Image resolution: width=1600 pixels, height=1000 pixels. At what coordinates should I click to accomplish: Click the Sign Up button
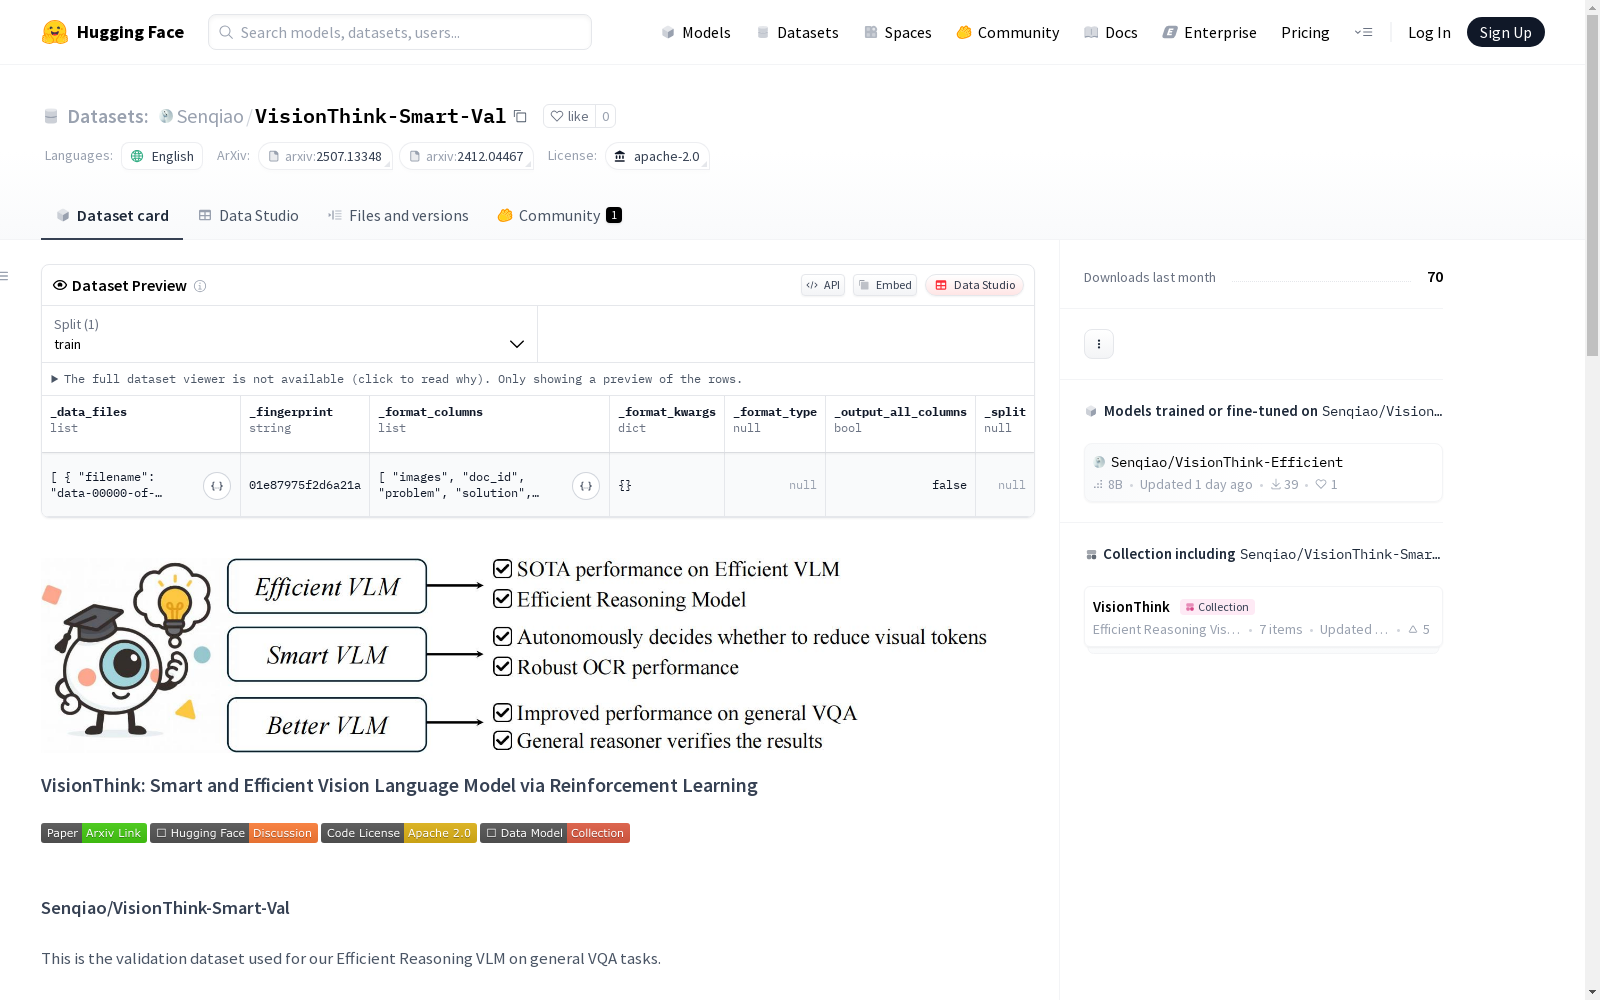[x=1505, y=32]
